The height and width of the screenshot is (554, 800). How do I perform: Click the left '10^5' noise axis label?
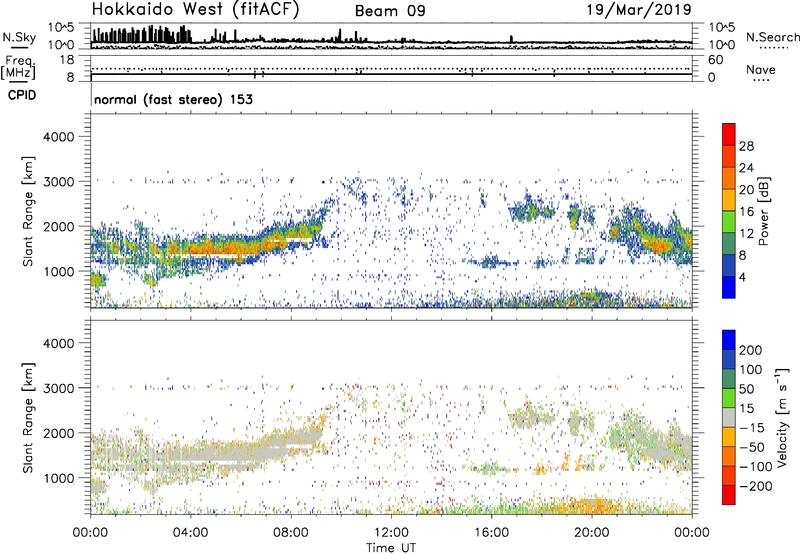61,27
